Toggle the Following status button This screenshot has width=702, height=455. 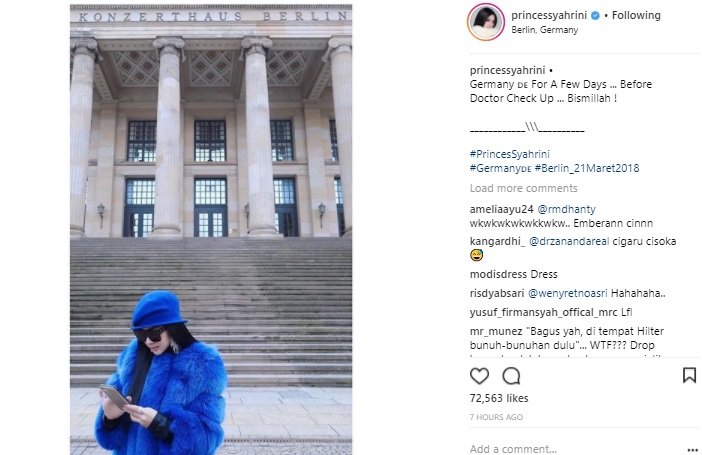coord(636,15)
